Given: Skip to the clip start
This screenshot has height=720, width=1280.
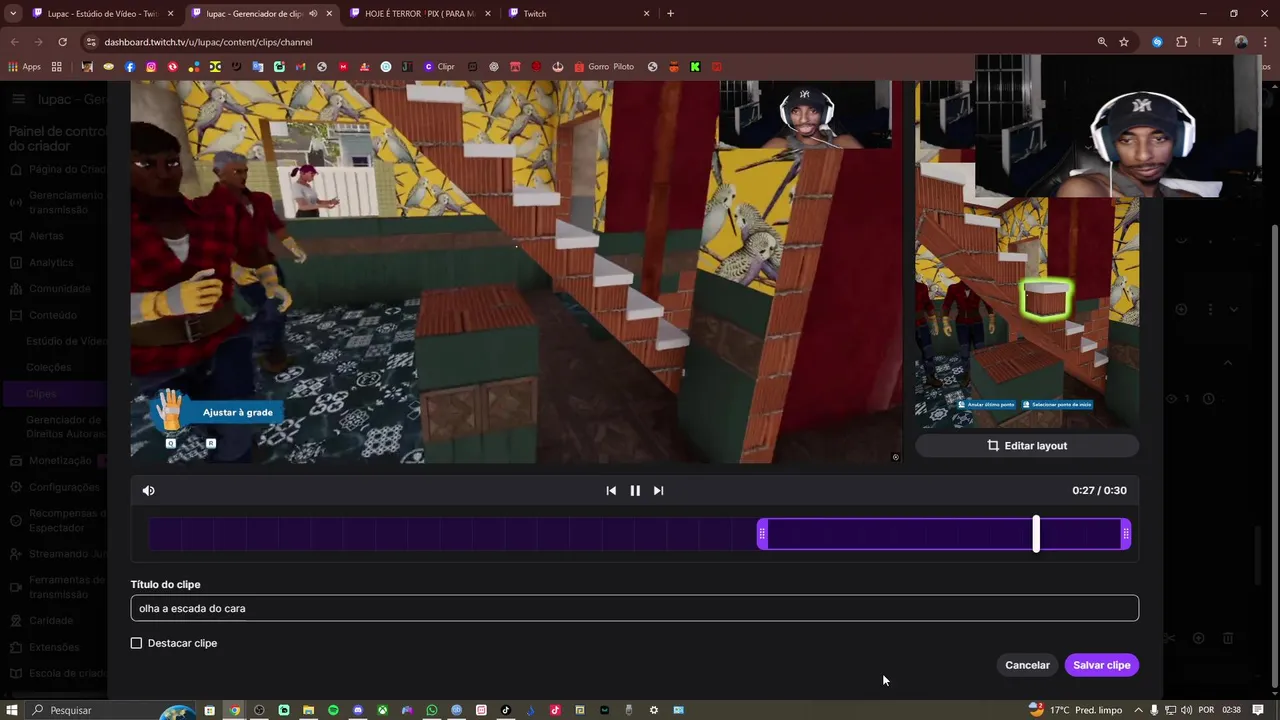Looking at the screenshot, I should tap(611, 490).
